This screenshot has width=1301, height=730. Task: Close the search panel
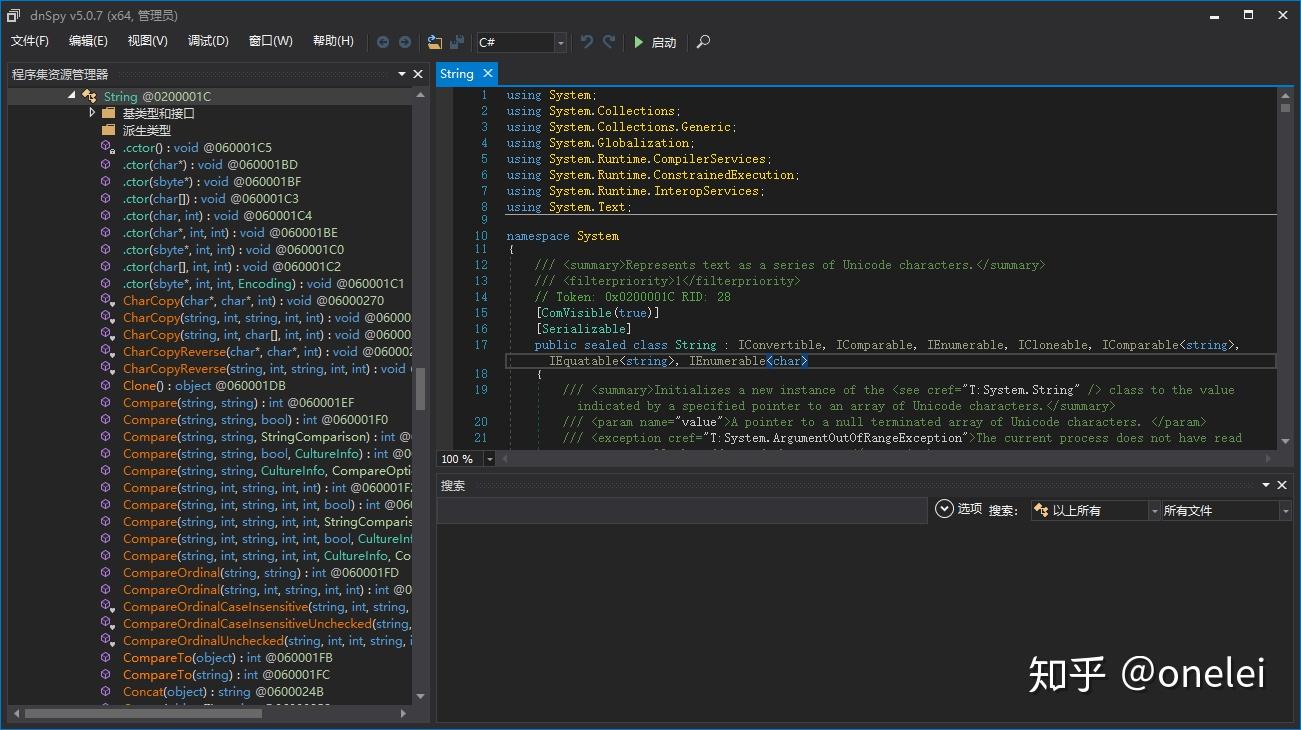coord(1283,485)
